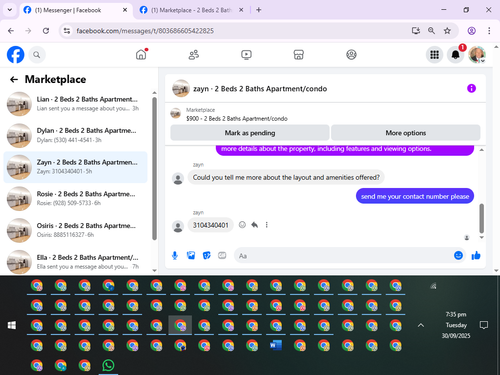The image size is (500, 375).
Task: Open WhatsApp from the taskbar
Action: tap(108, 365)
